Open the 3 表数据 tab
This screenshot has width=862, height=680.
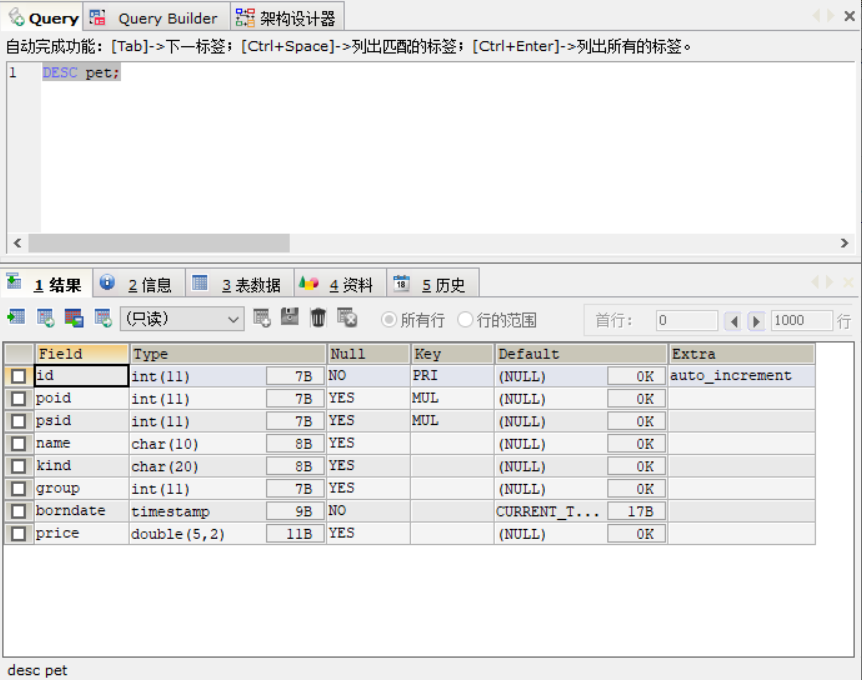coord(240,284)
